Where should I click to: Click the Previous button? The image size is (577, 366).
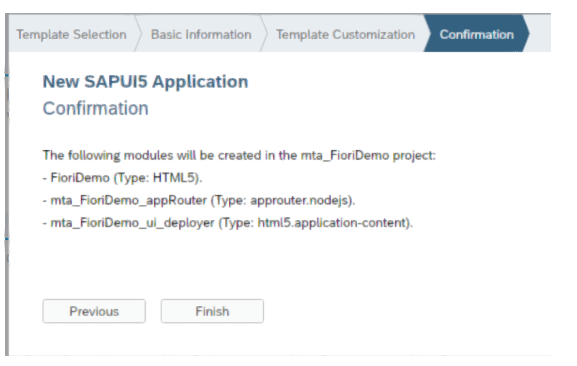(x=94, y=311)
